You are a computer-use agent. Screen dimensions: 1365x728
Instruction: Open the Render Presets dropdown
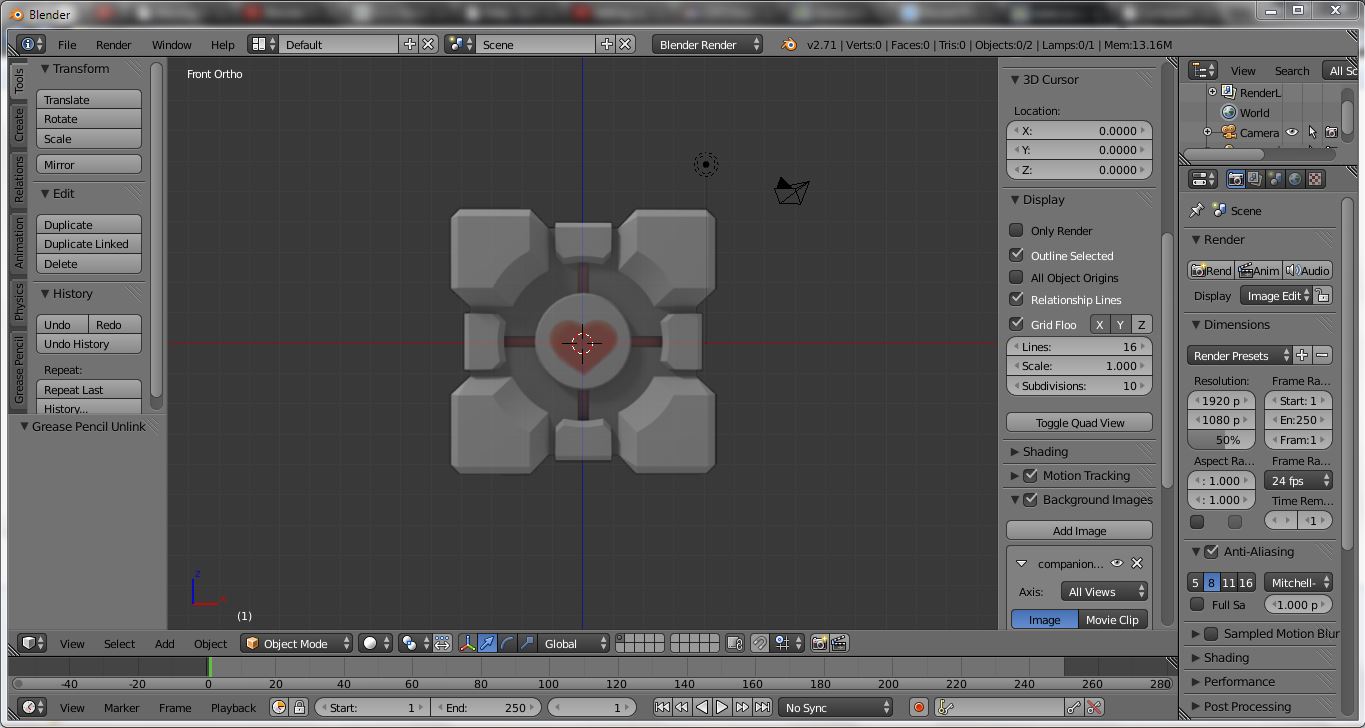pyautogui.click(x=1239, y=355)
